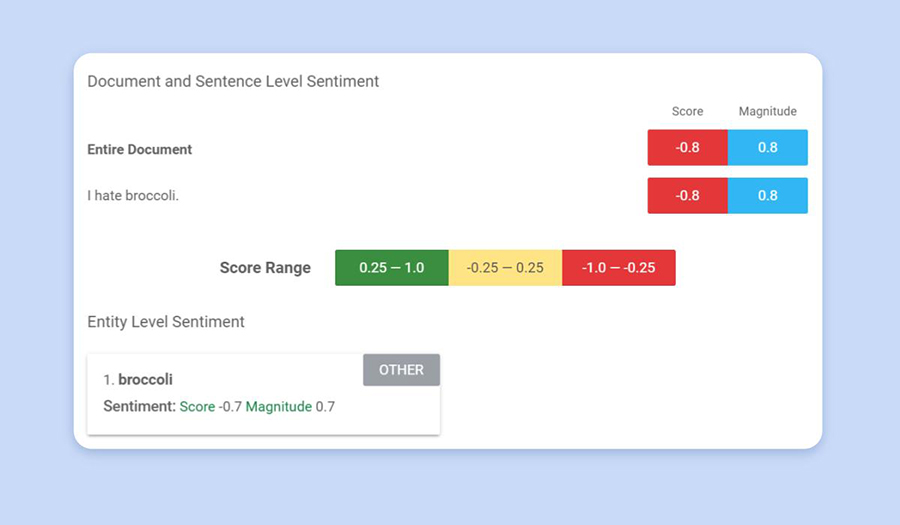Click the Magnitude column header
The width and height of the screenshot is (900, 525).
(x=767, y=112)
